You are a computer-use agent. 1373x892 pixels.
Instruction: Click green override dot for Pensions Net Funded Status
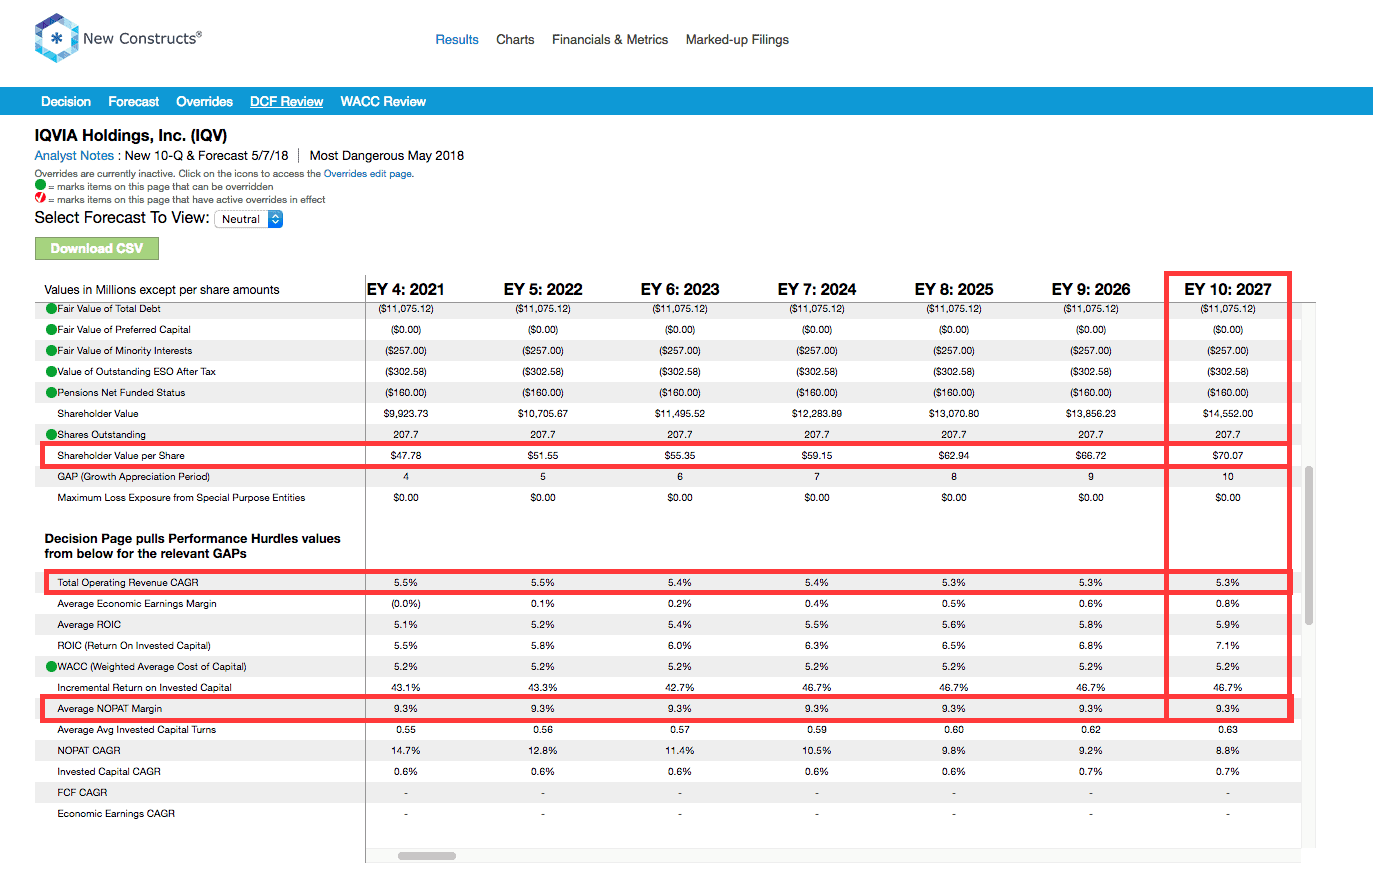(x=51, y=392)
